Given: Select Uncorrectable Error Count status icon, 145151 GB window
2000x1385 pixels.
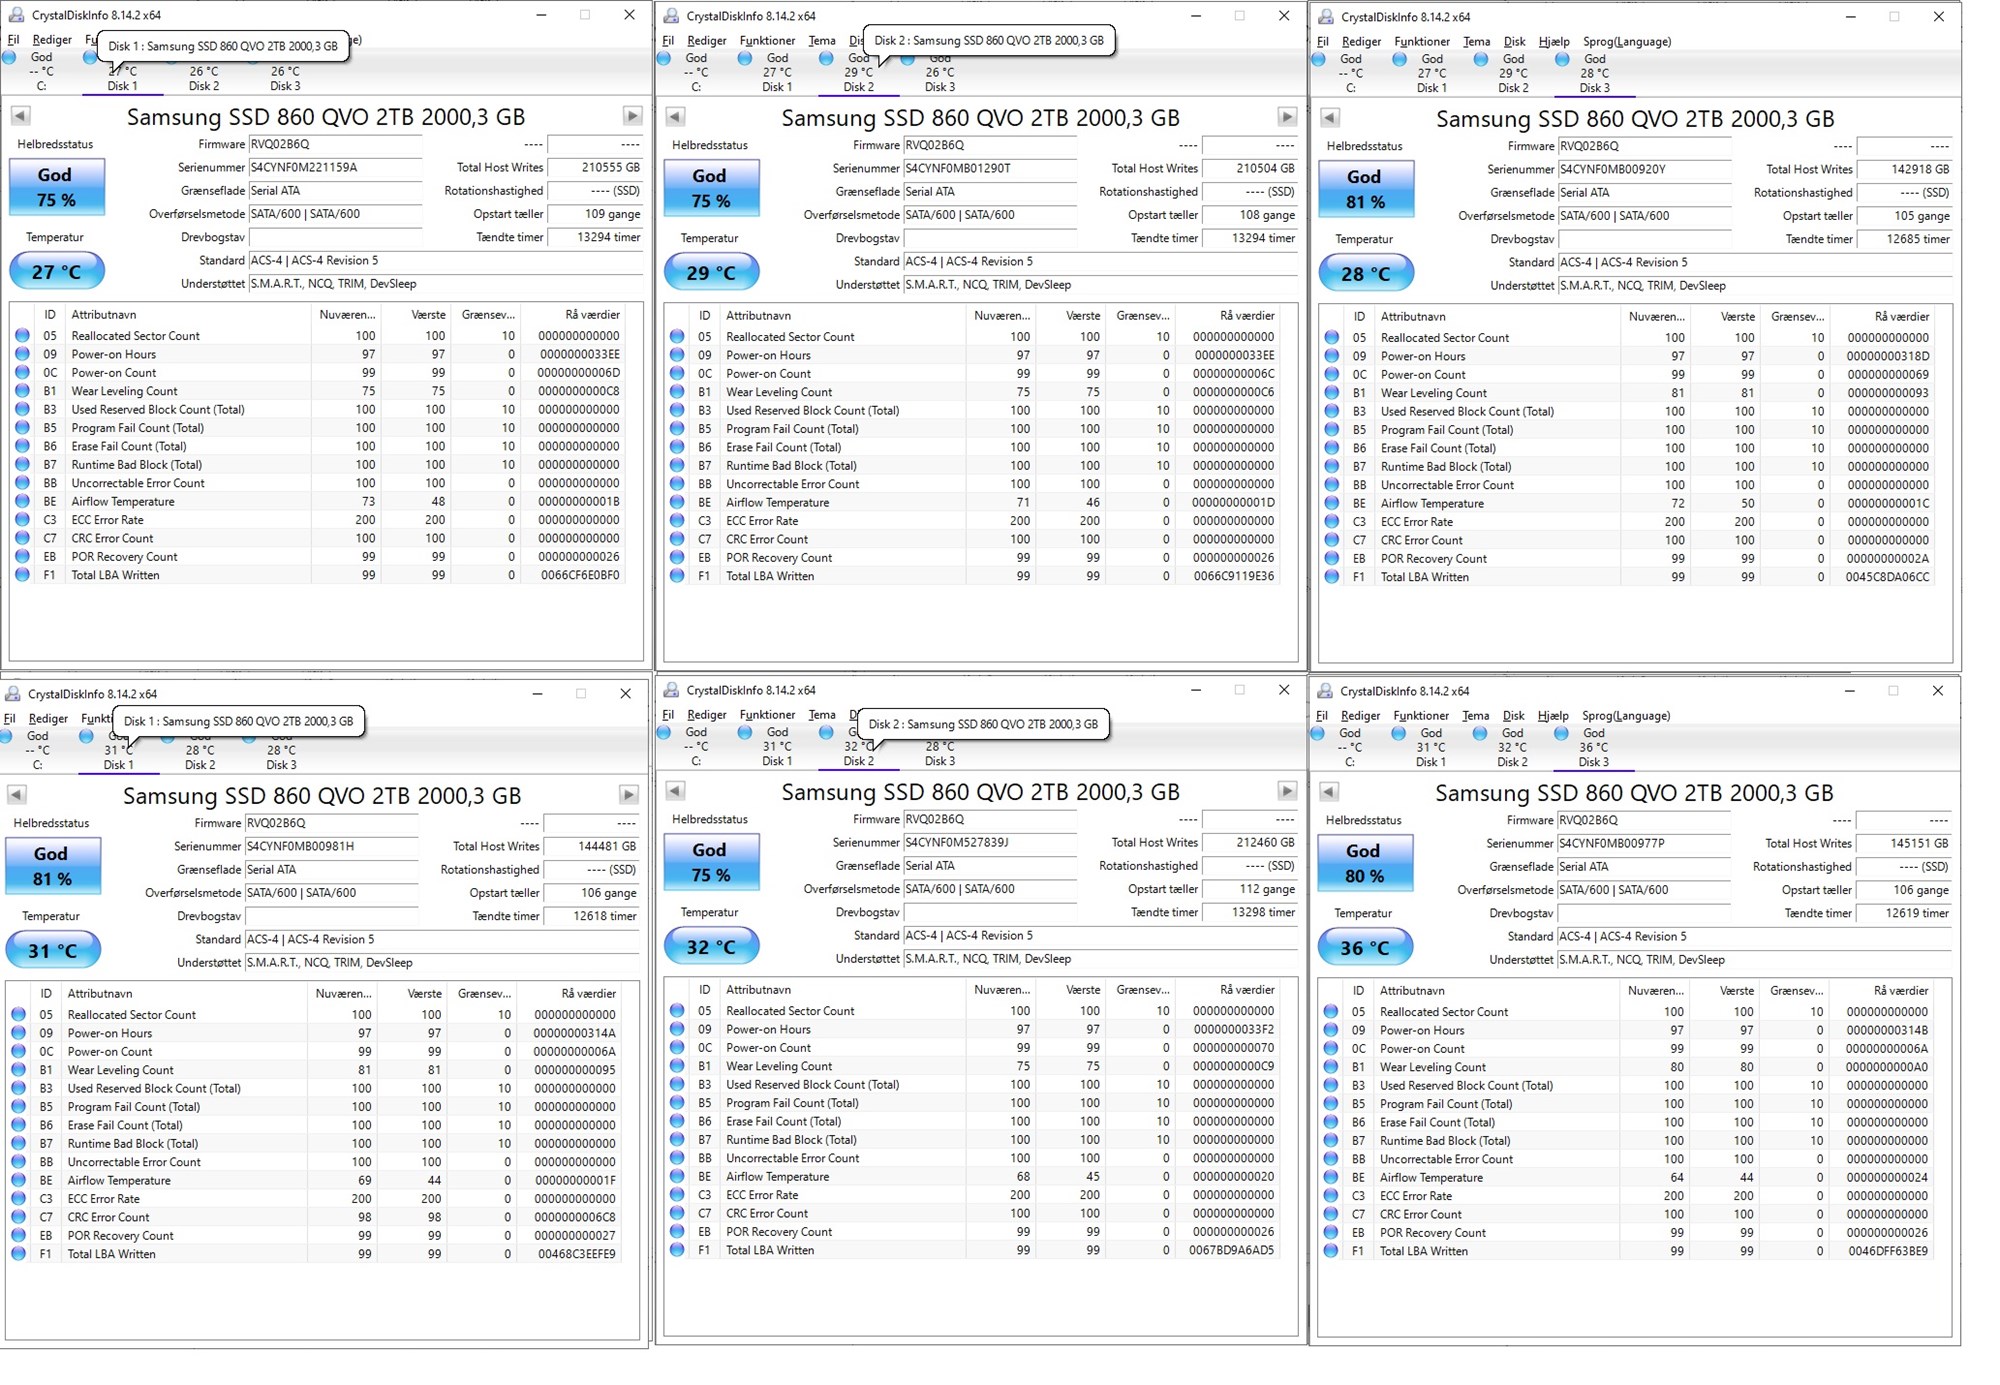Looking at the screenshot, I should 1331,1159.
